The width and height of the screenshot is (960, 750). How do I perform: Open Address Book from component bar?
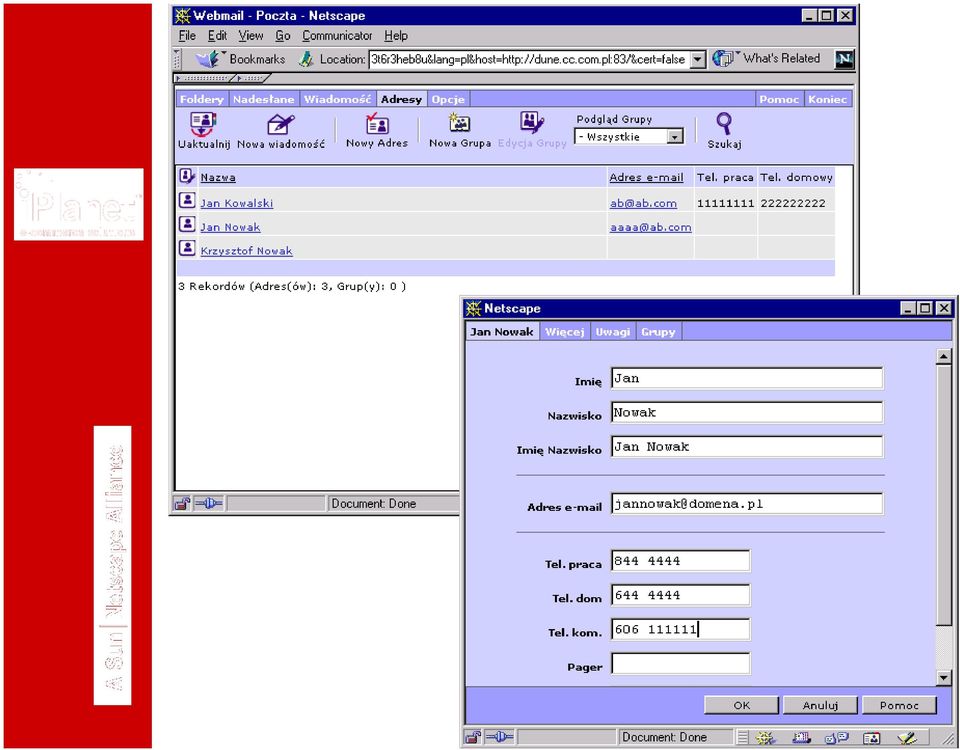(x=871, y=738)
